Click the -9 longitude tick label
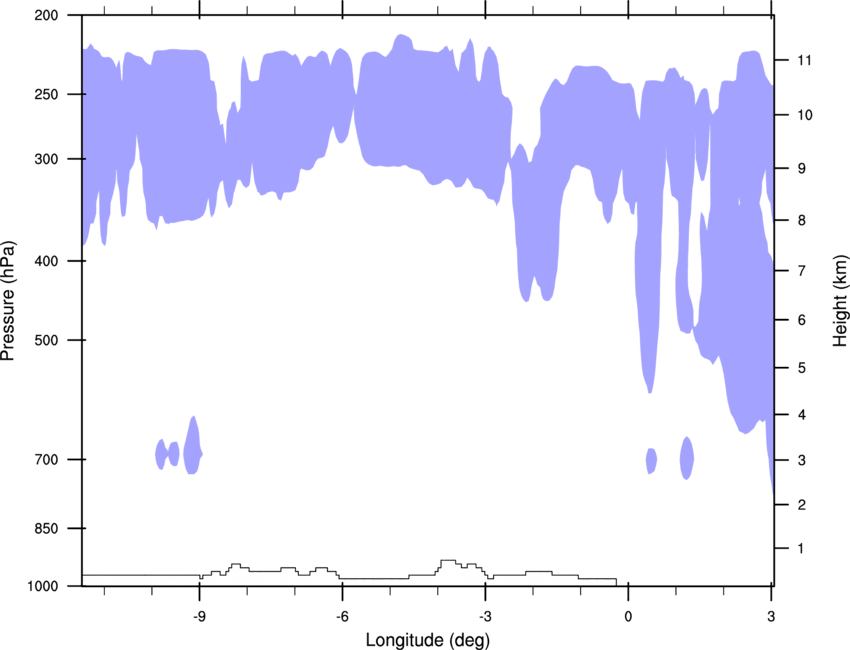850x650 pixels. [x=199, y=616]
